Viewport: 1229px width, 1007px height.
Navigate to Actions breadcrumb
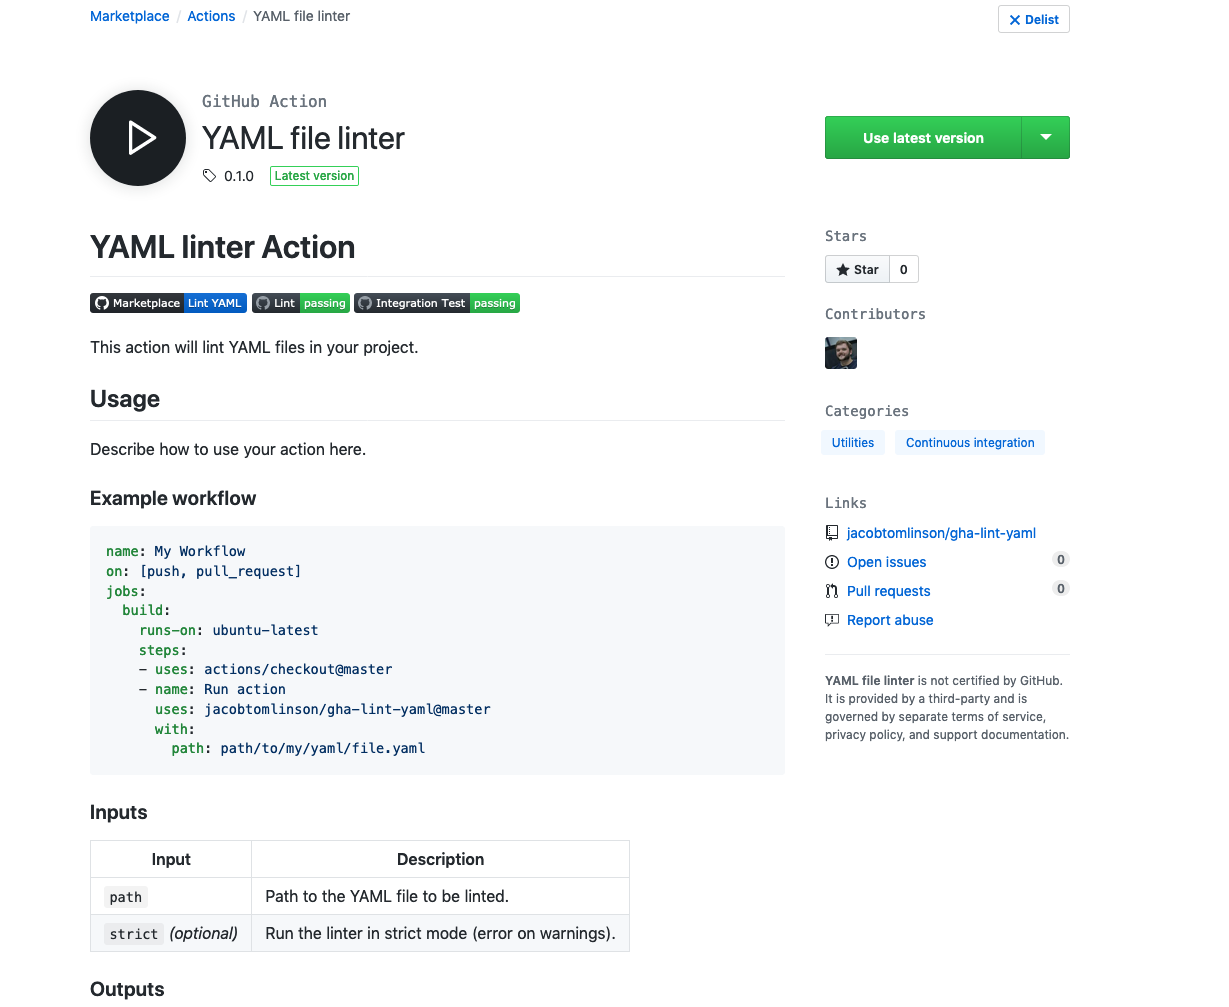[211, 16]
